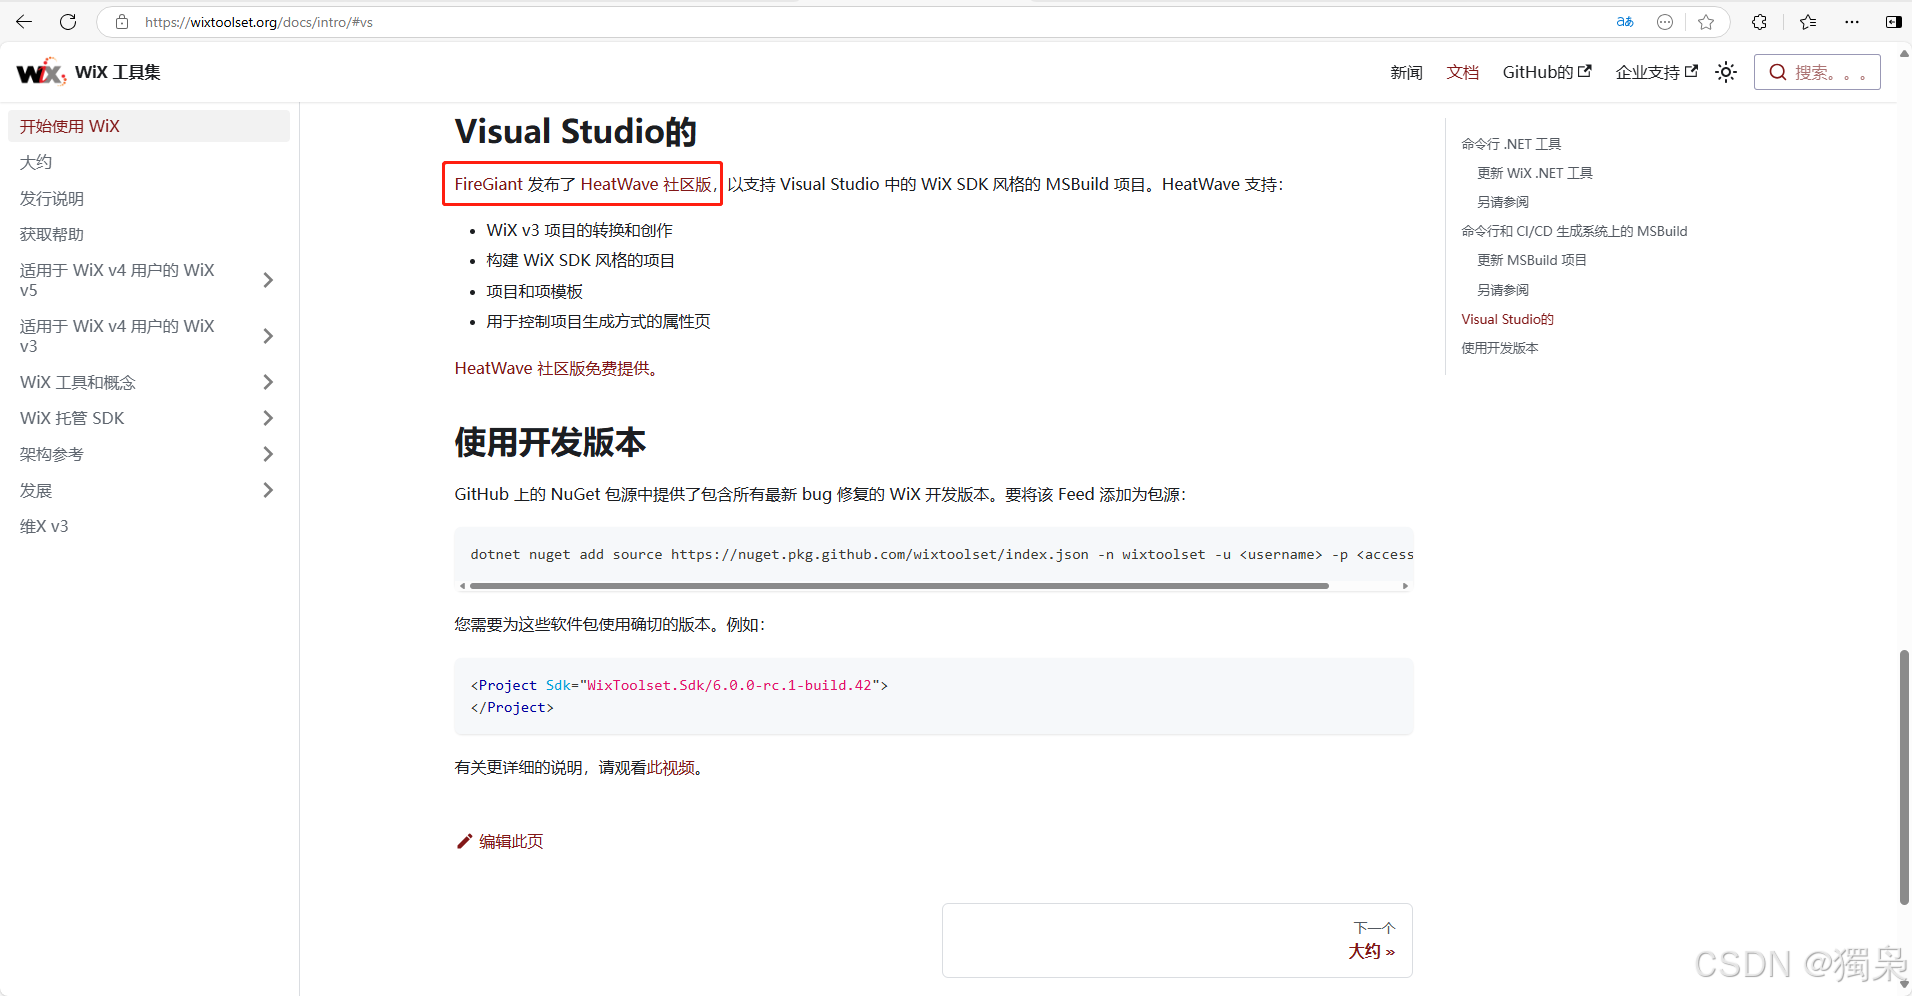Jump to 更新 WiX .NET 工具 in contents
Image resolution: width=1912 pixels, height=996 pixels.
point(1535,173)
